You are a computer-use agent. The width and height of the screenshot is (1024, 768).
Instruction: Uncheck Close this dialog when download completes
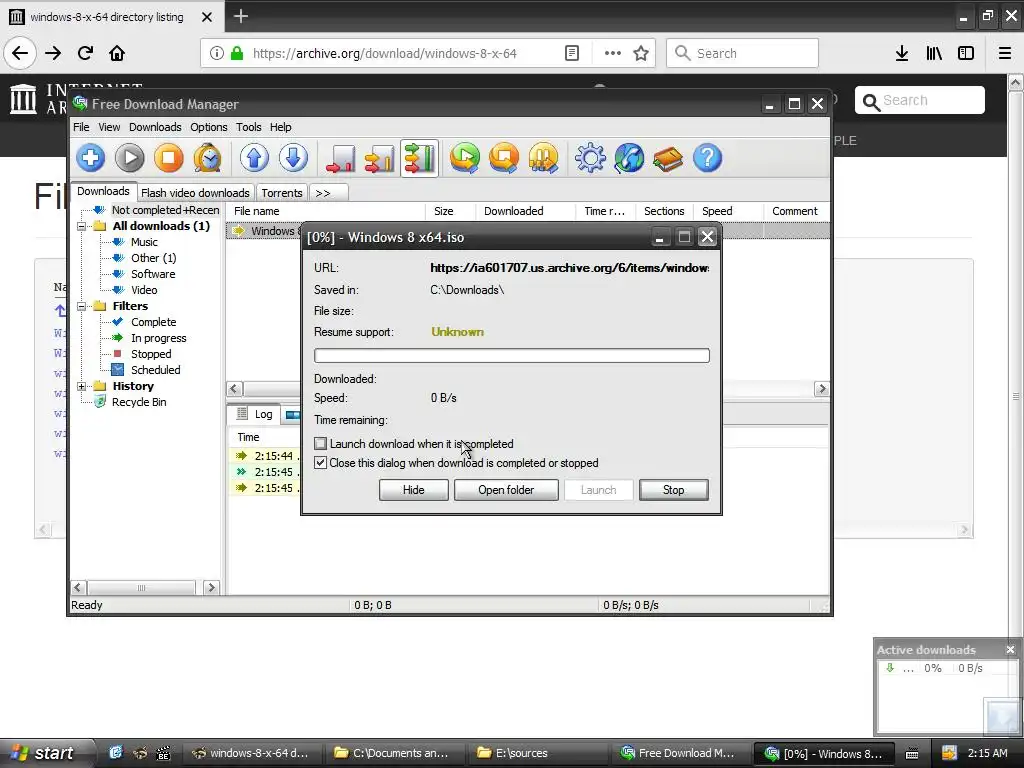[320, 462]
